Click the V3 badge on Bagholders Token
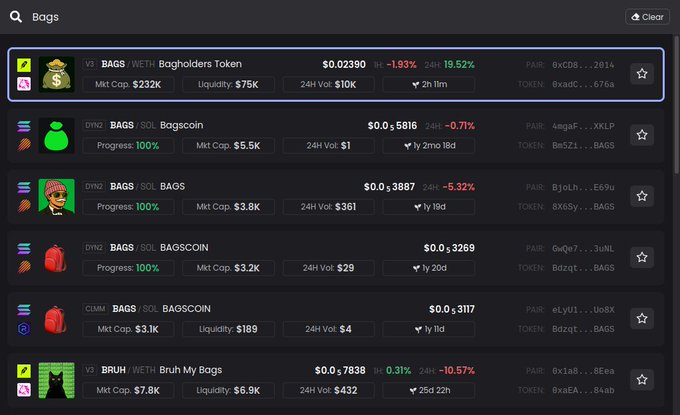Image resolution: width=680 pixels, height=415 pixels. (89, 64)
